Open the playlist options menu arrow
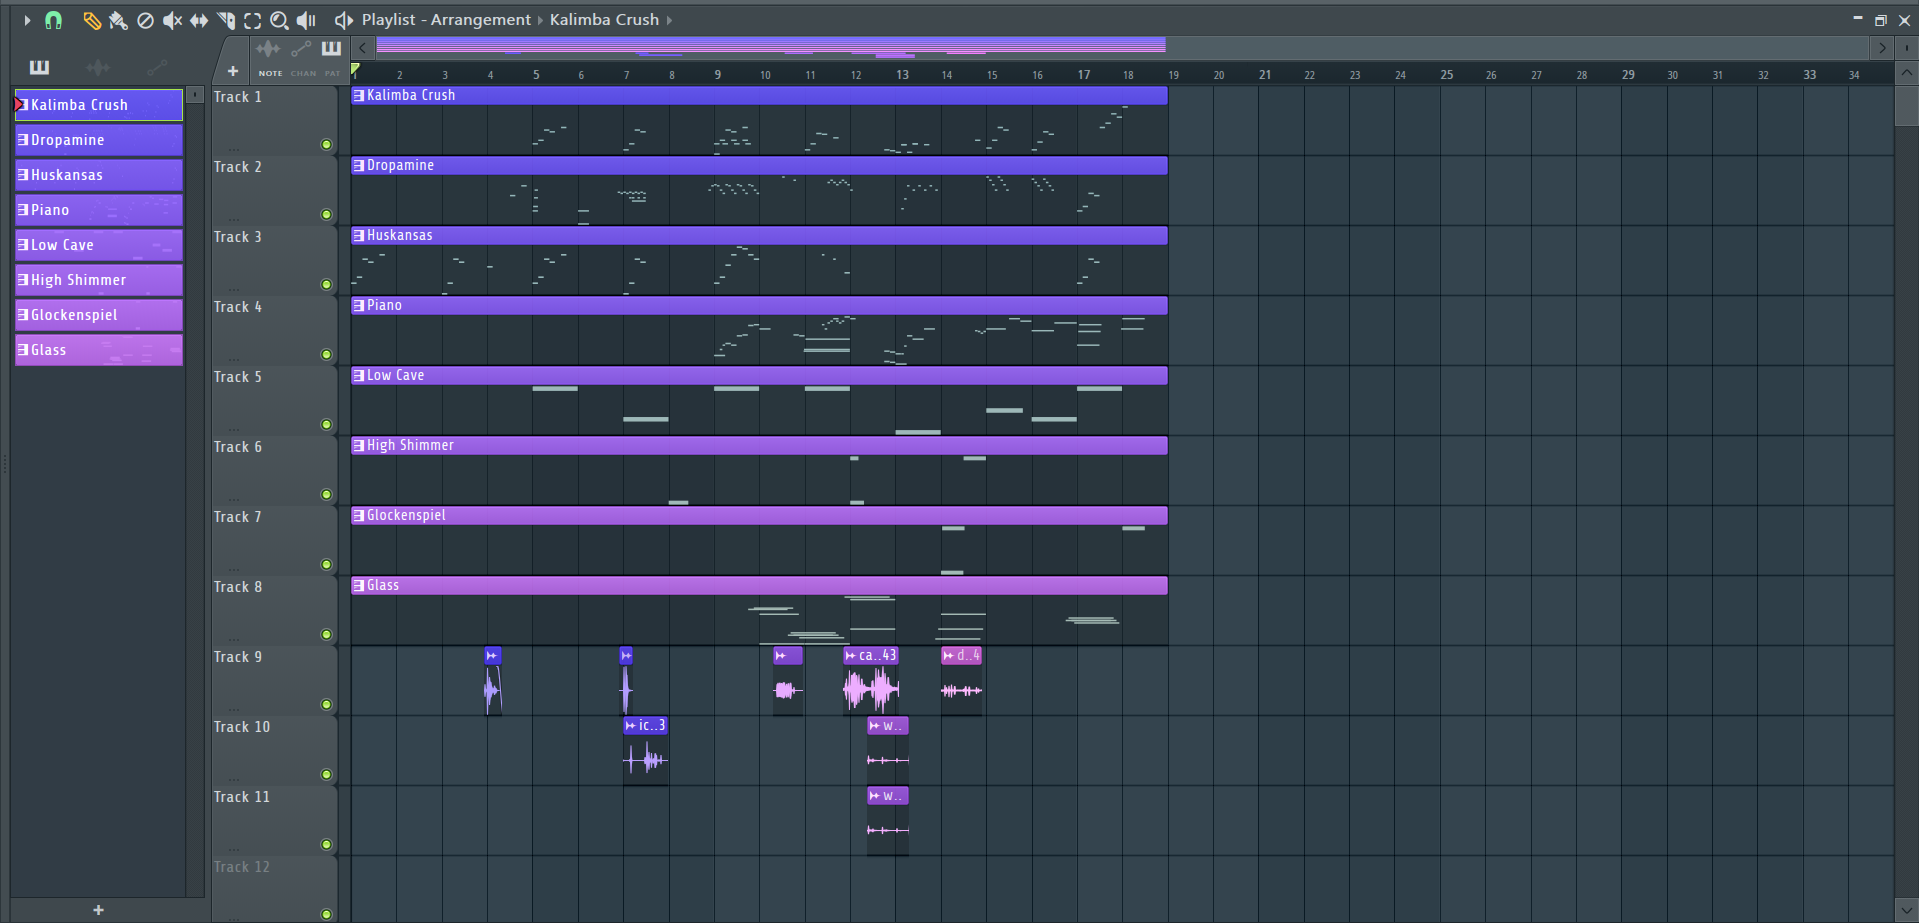The width and height of the screenshot is (1919, 923). coord(27,20)
